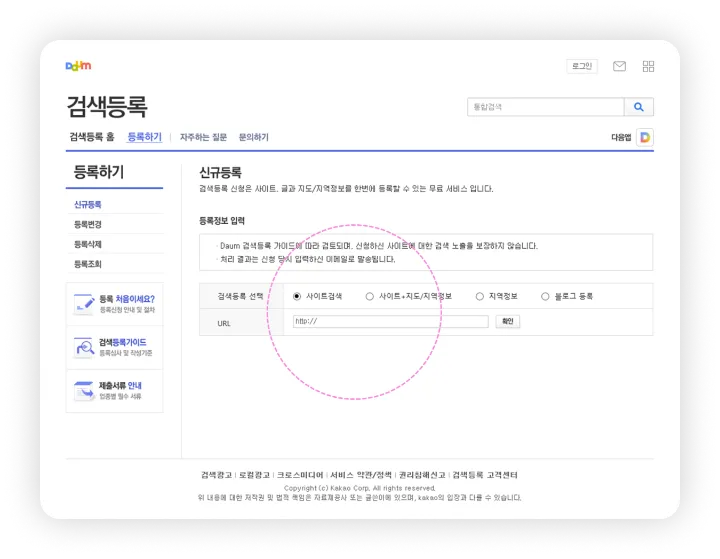The height and width of the screenshot is (559, 720).
Task: Focus the URL http:// input field
Action: (390, 321)
